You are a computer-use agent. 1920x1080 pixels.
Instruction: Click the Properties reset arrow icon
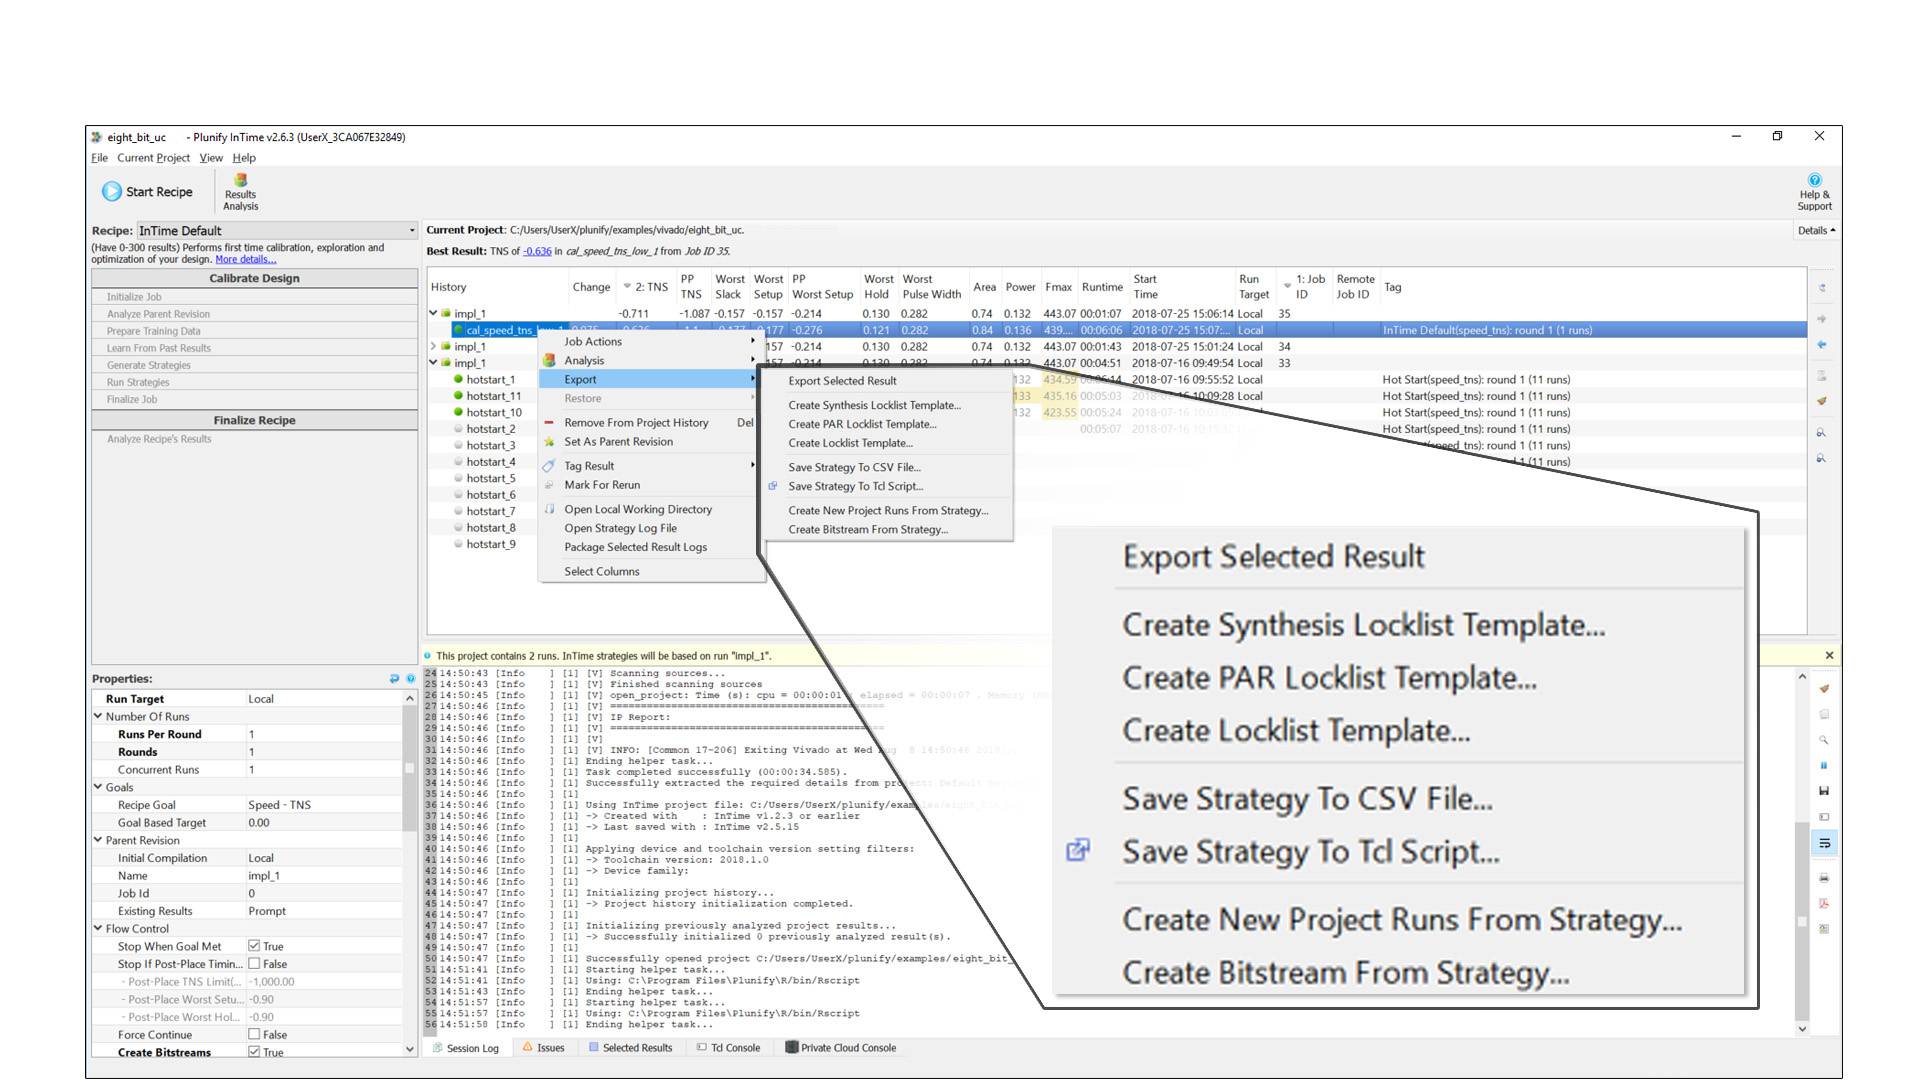coord(394,679)
